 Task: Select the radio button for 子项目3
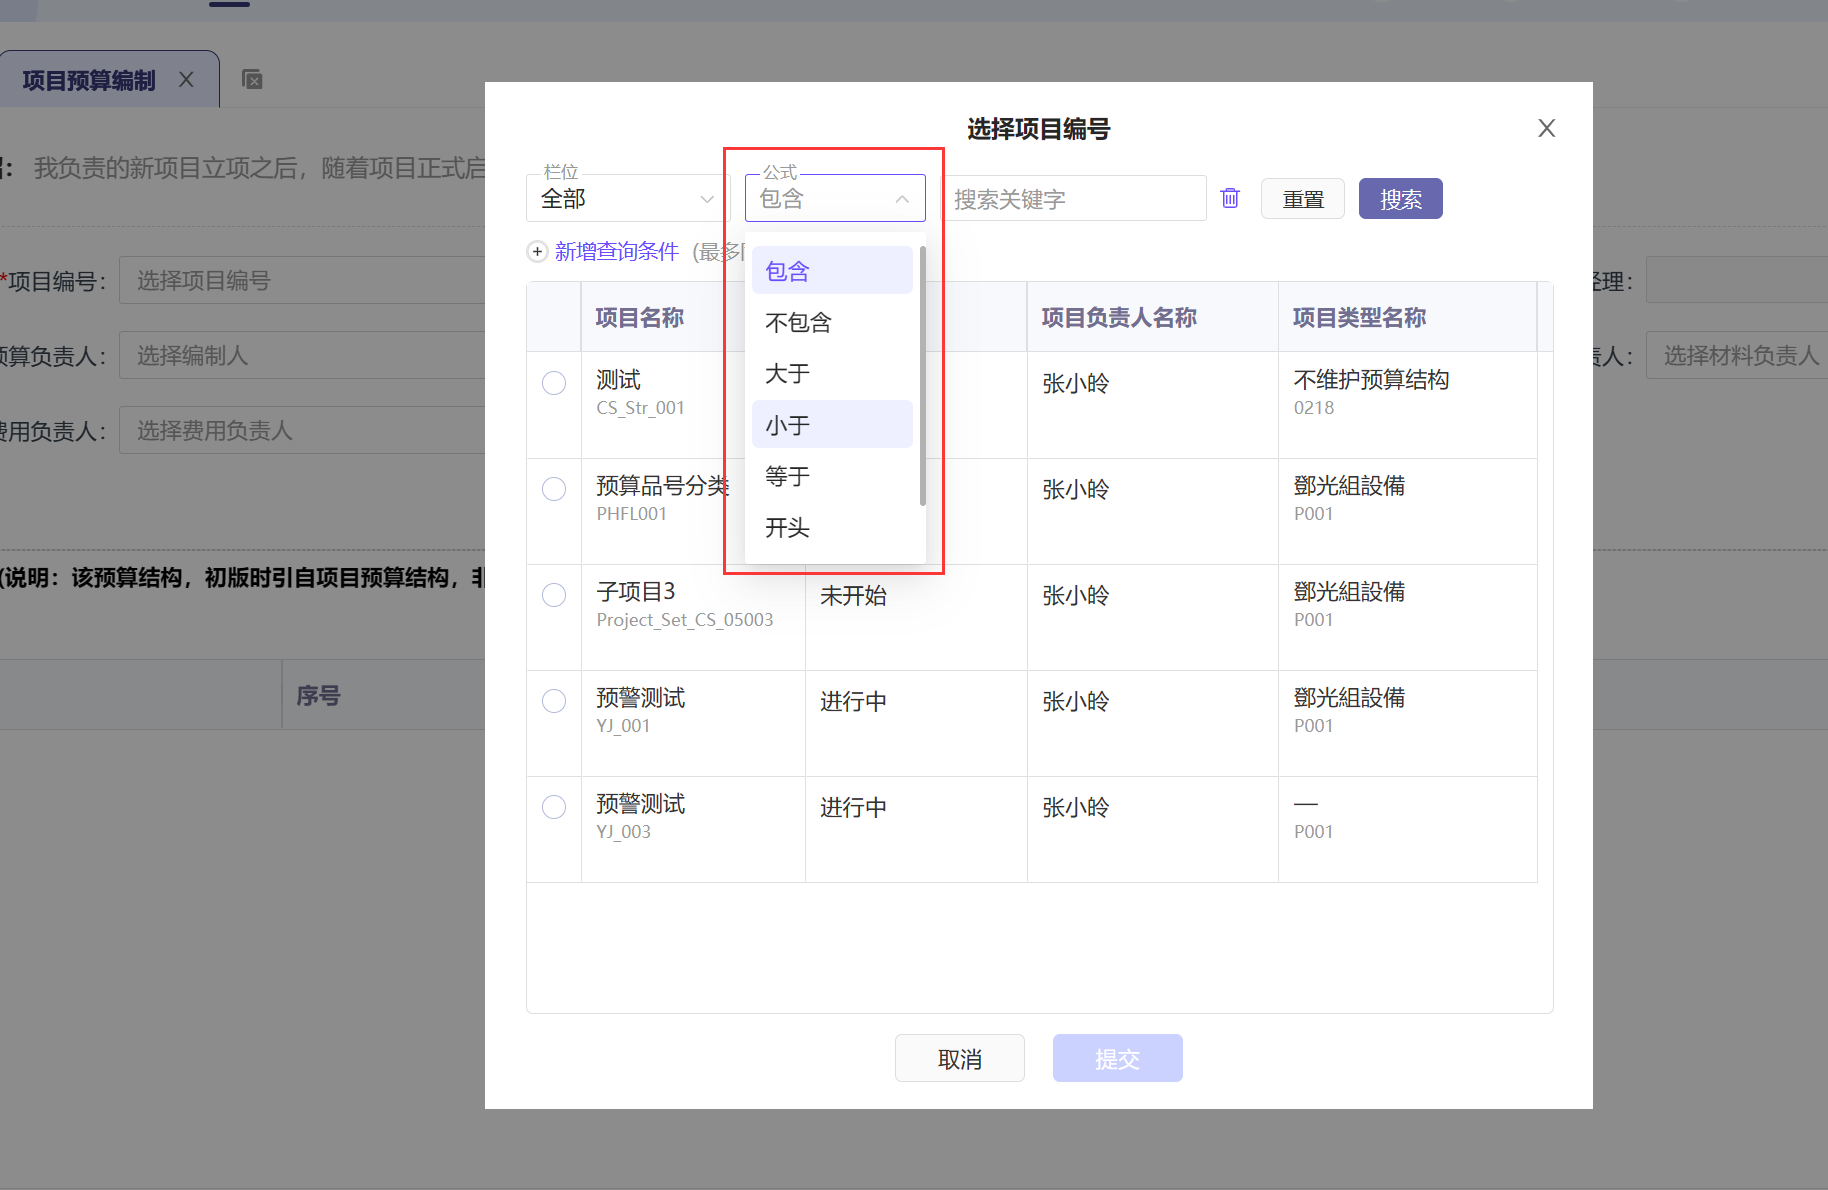[554, 595]
